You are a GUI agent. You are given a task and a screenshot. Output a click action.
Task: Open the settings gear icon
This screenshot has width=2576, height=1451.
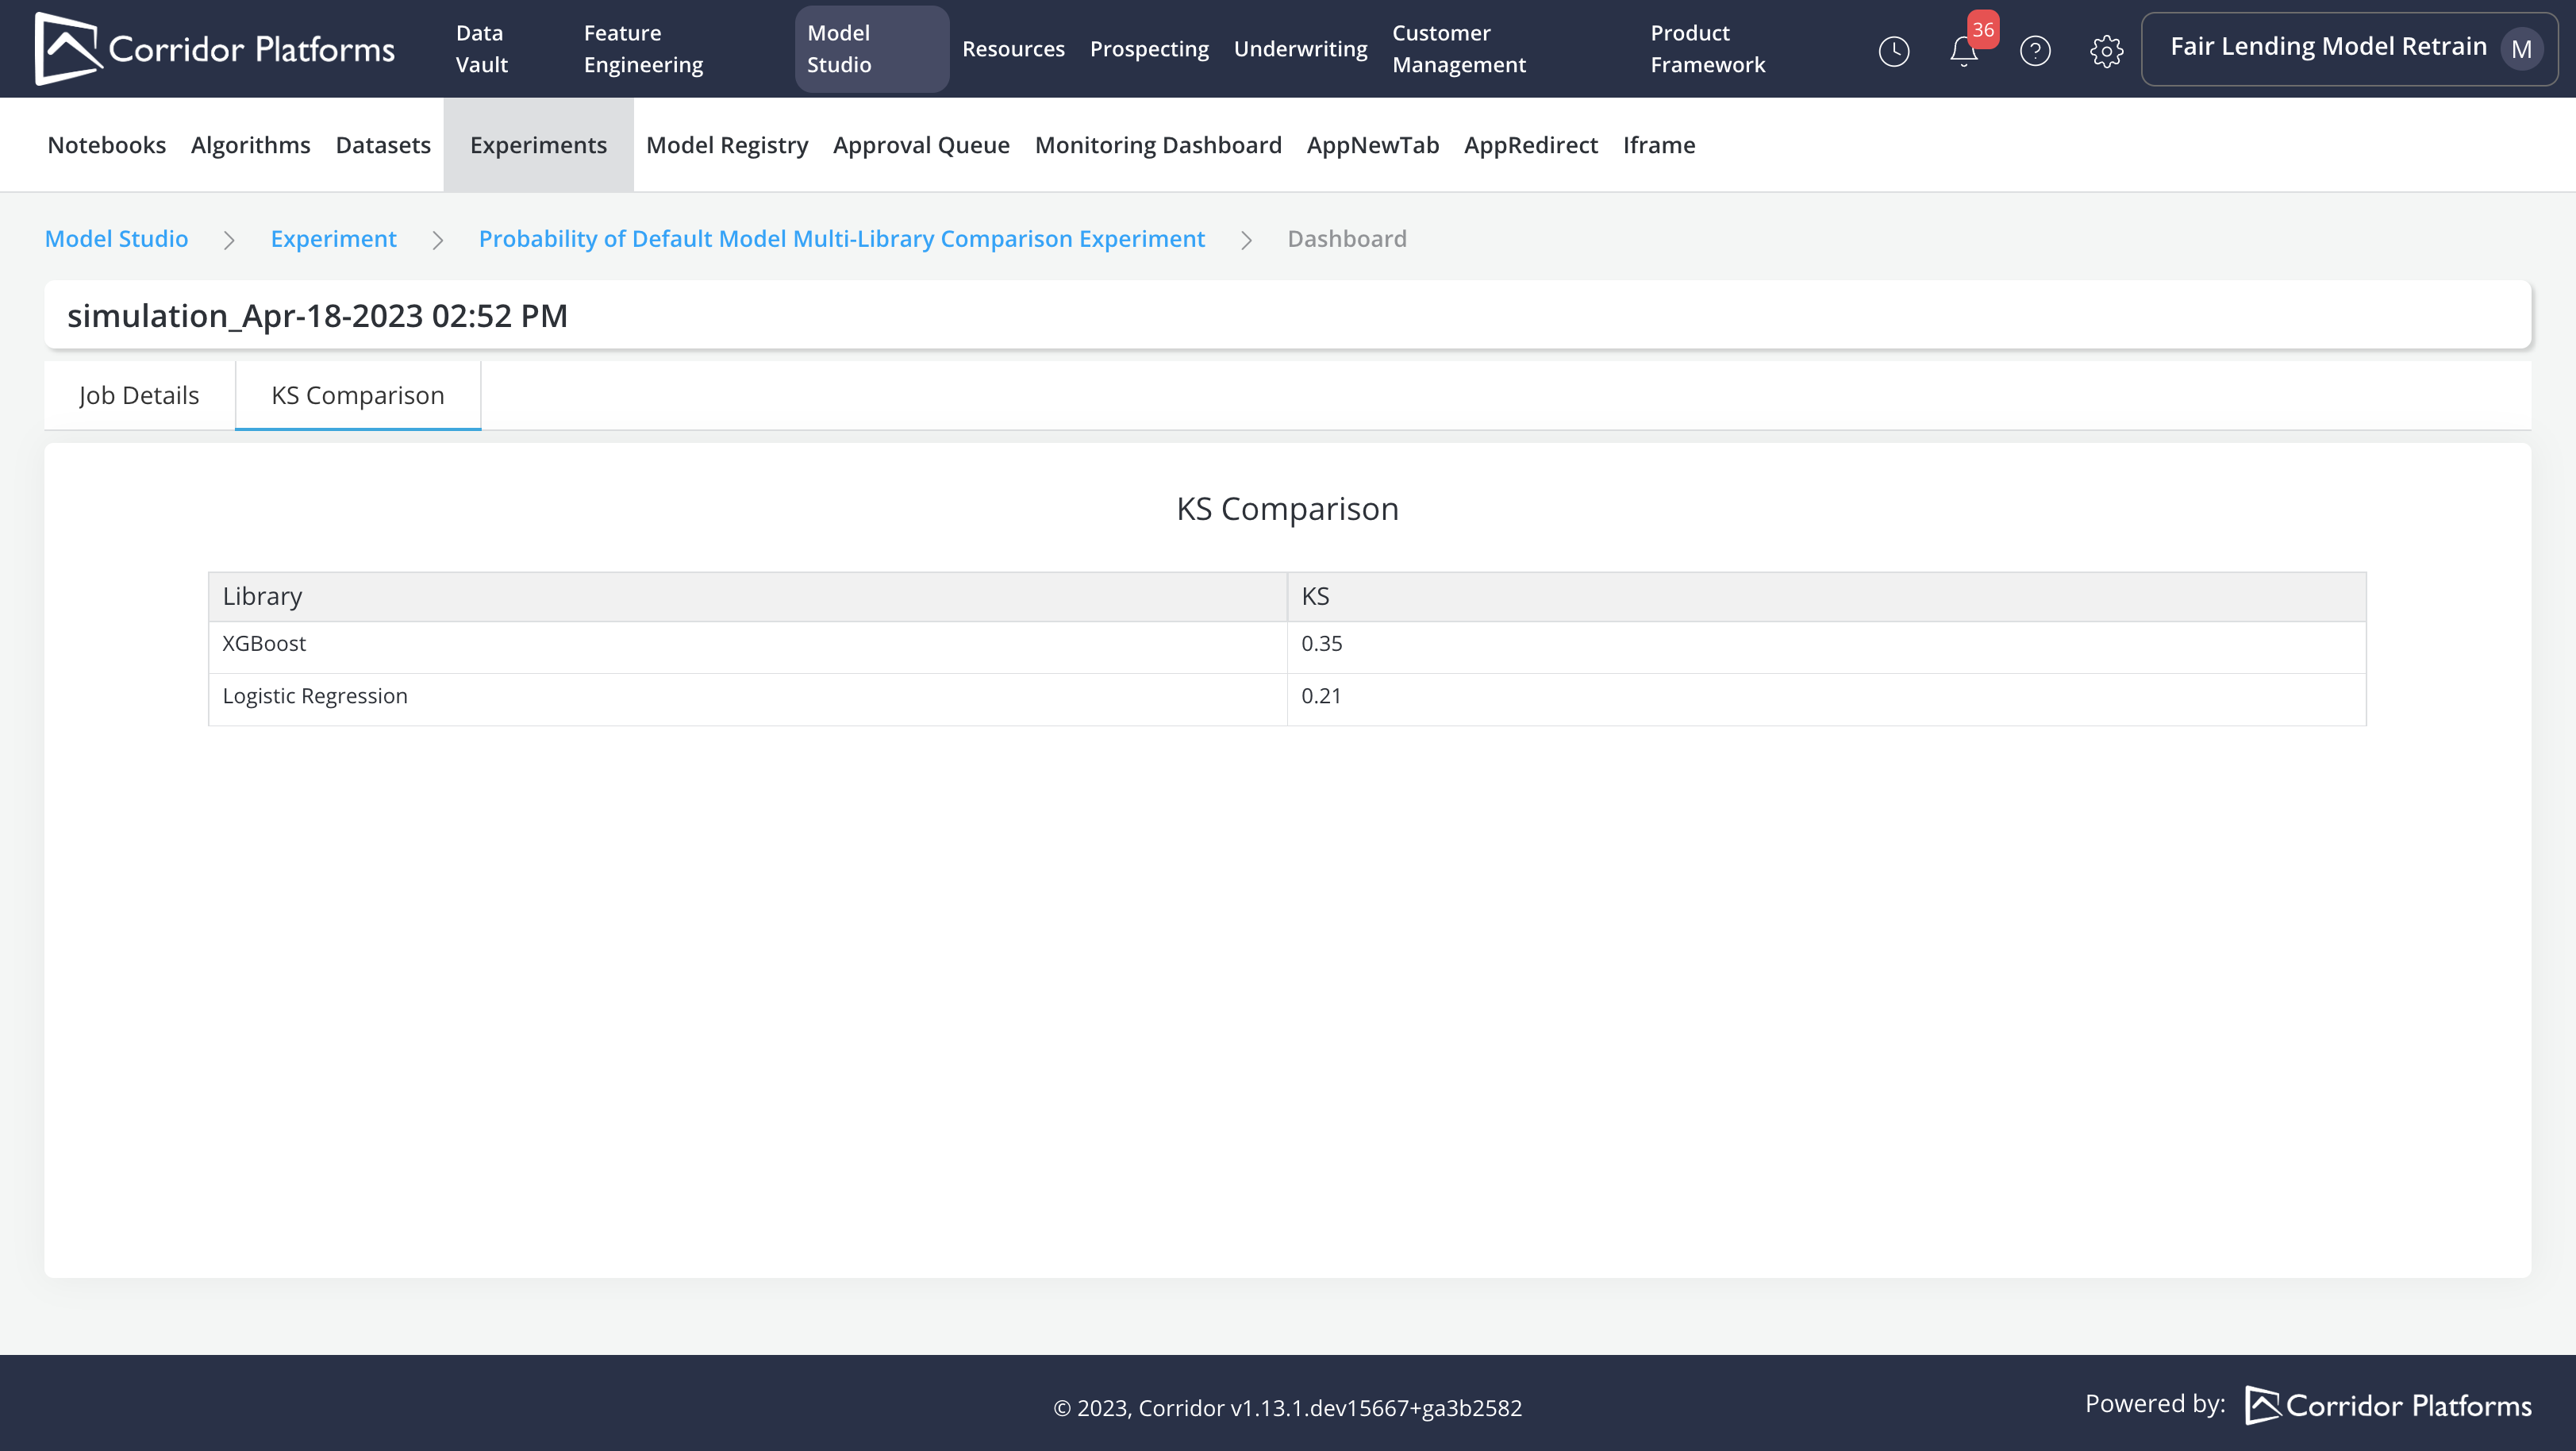[x=2106, y=51]
